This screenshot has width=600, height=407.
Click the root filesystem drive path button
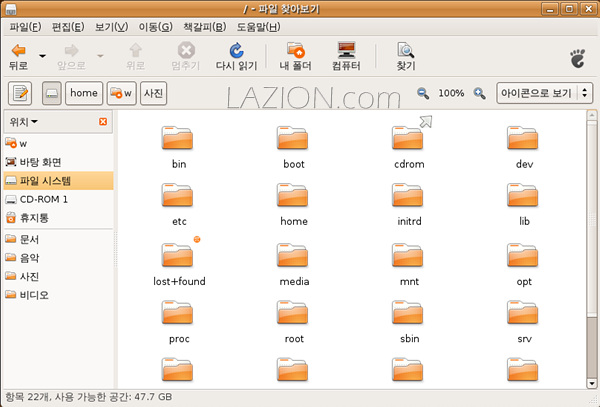[52, 93]
